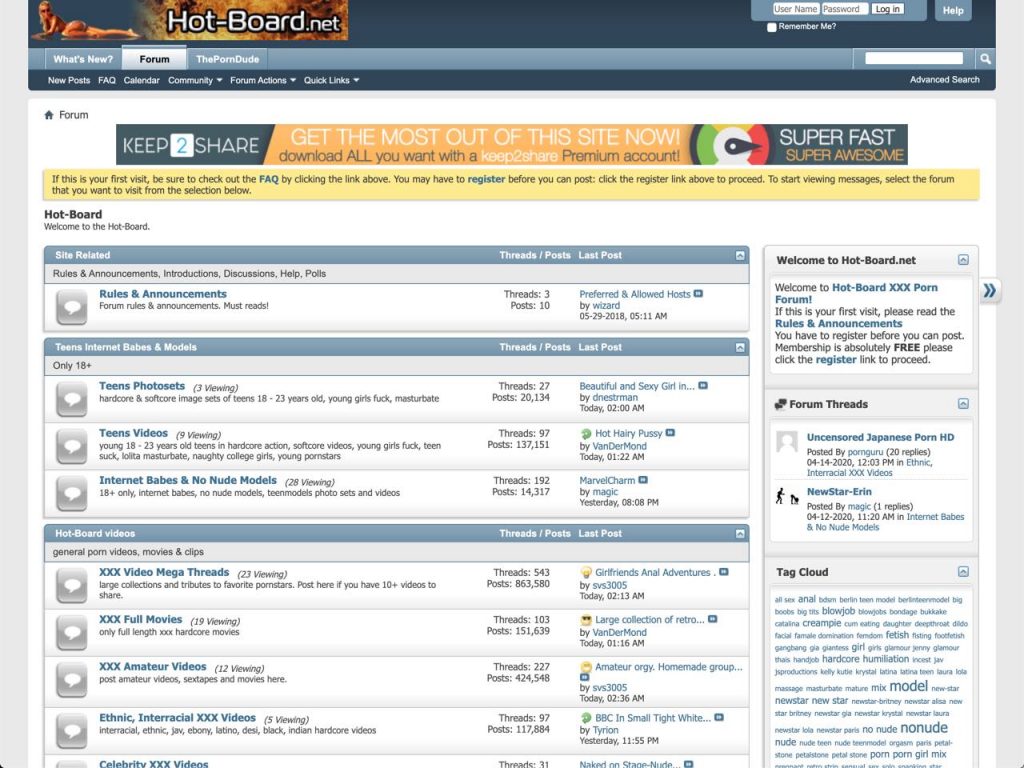
Task: Open the Hot-Board XXX Porn Forum! welcome link
Action: coord(856,293)
